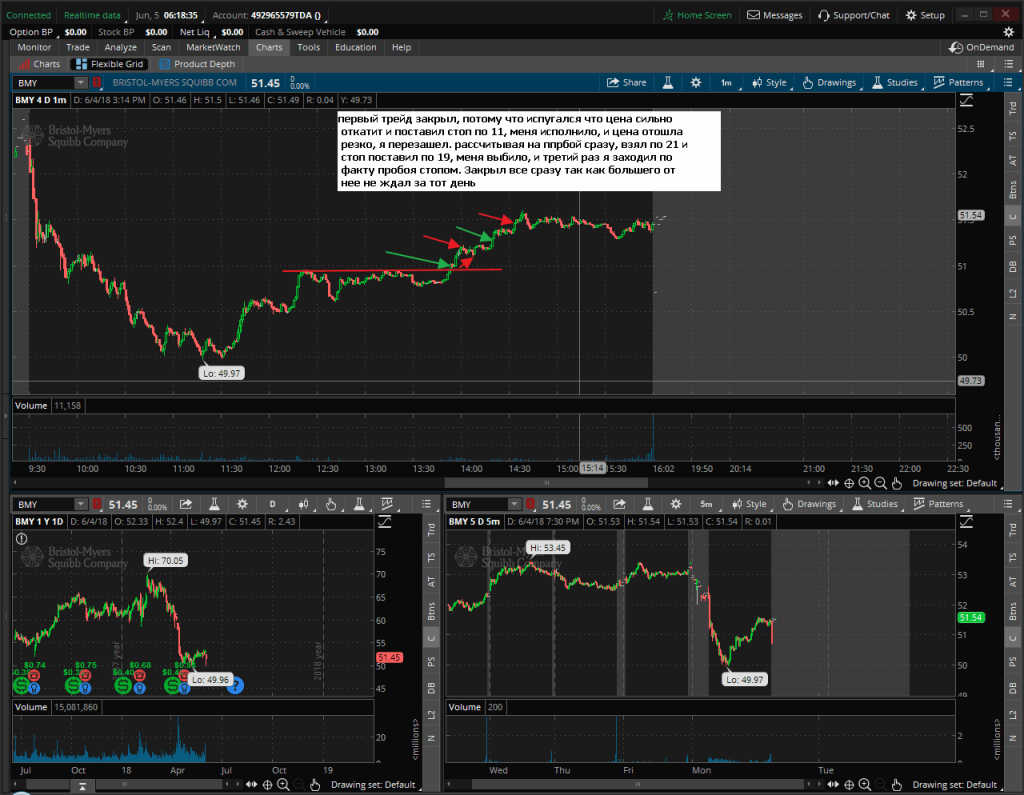This screenshot has width=1024, height=795.
Task: Toggle the Flexible Grid view
Action: (110, 64)
